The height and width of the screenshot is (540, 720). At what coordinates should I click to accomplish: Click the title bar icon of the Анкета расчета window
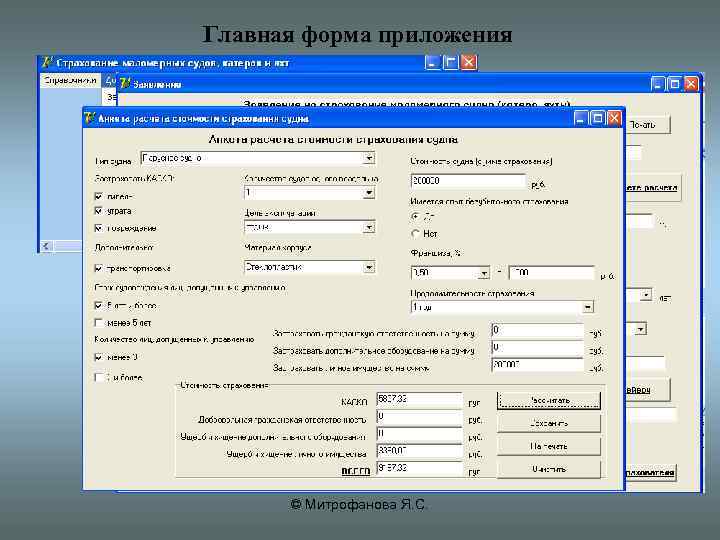point(90,118)
